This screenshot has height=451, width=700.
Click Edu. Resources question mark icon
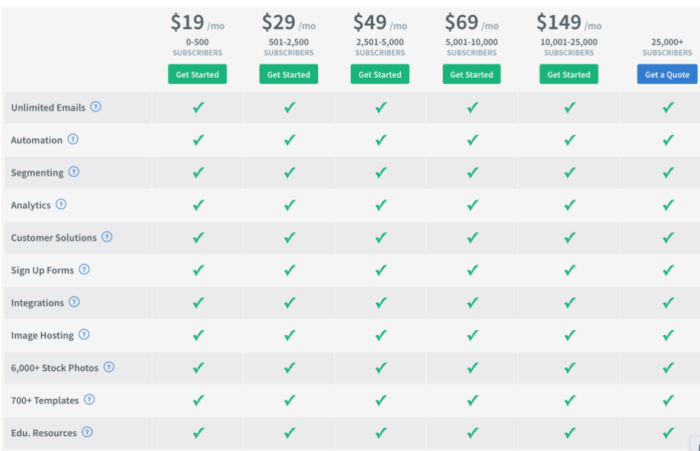point(87,432)
